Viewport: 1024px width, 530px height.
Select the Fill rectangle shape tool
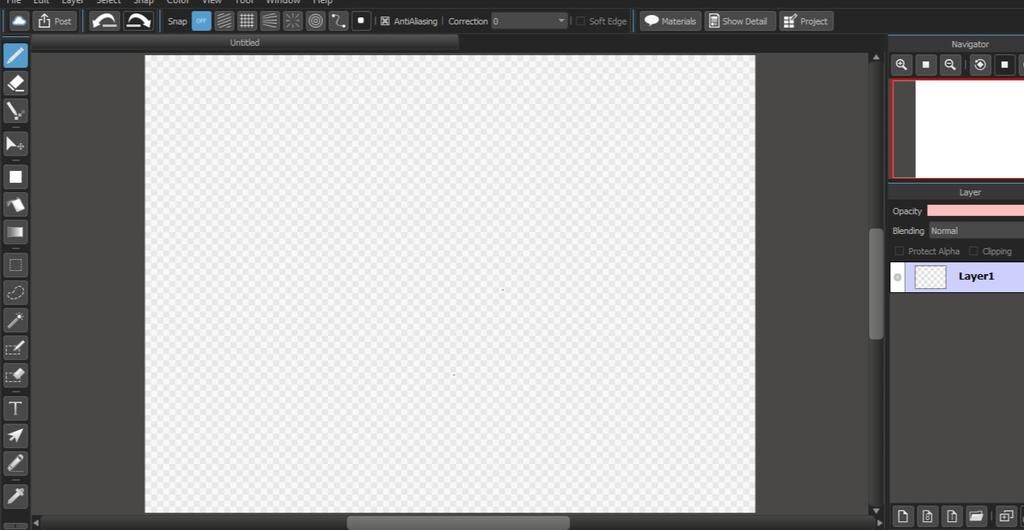point(16,177)
